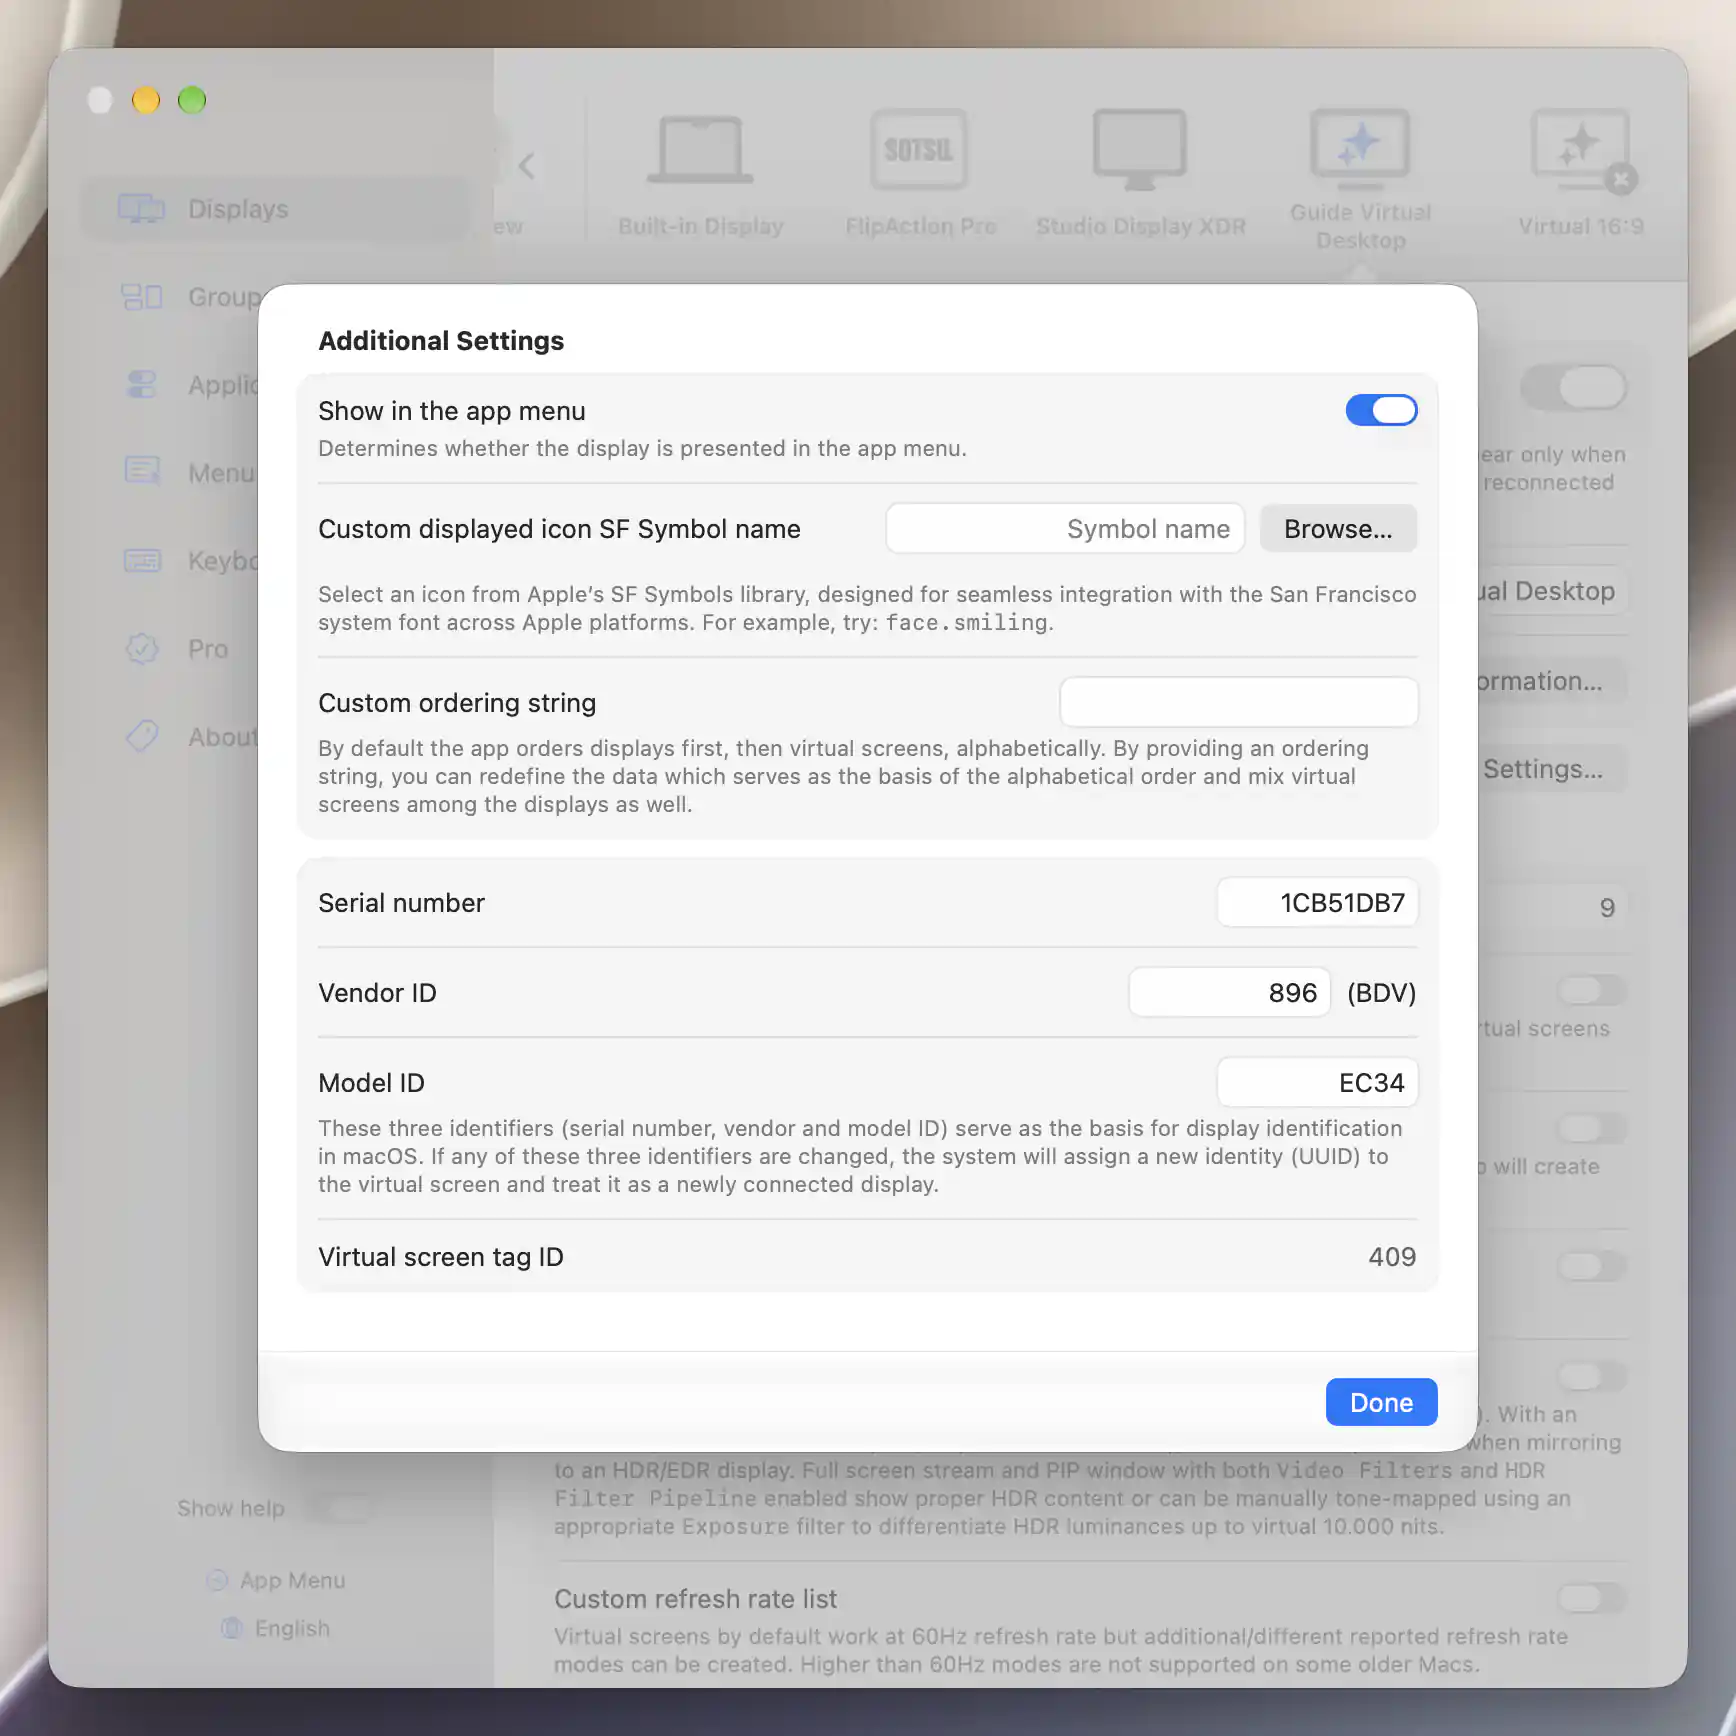This screenshot has height=1736, width=1736.
Task: Click the (BDV) vendor code text
Action: pos(1381,992)
